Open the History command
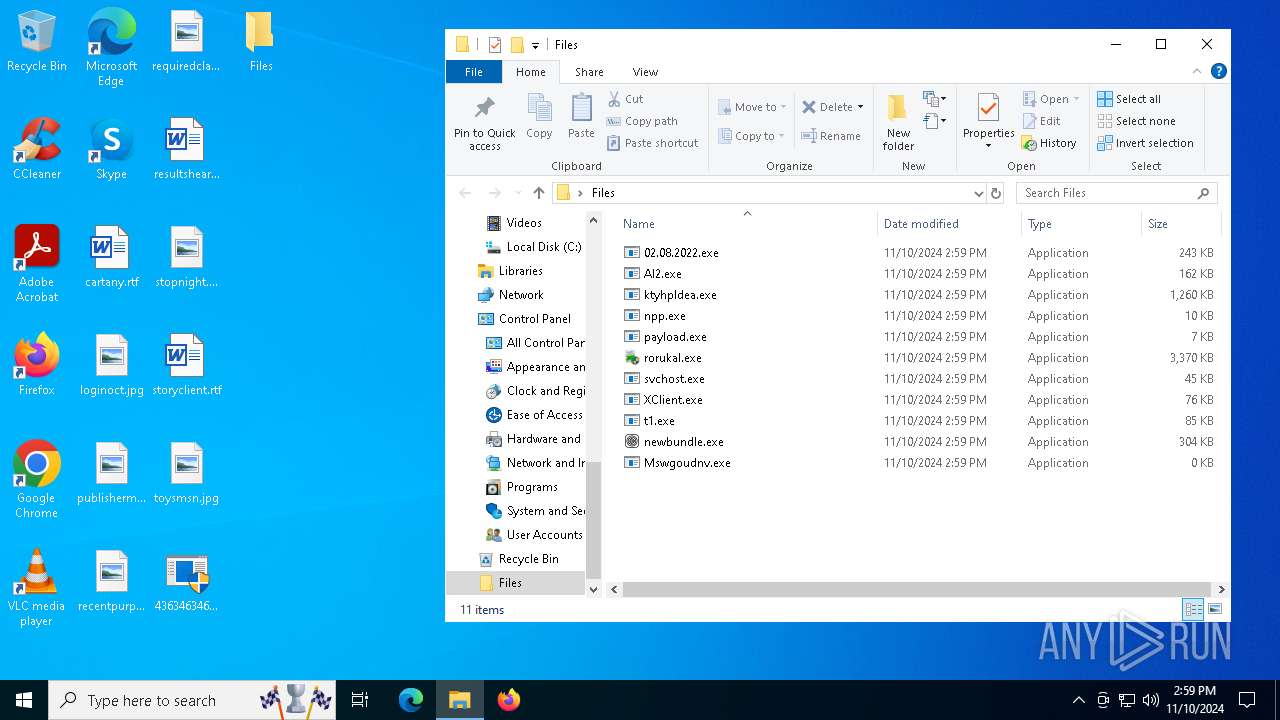 1049,143
